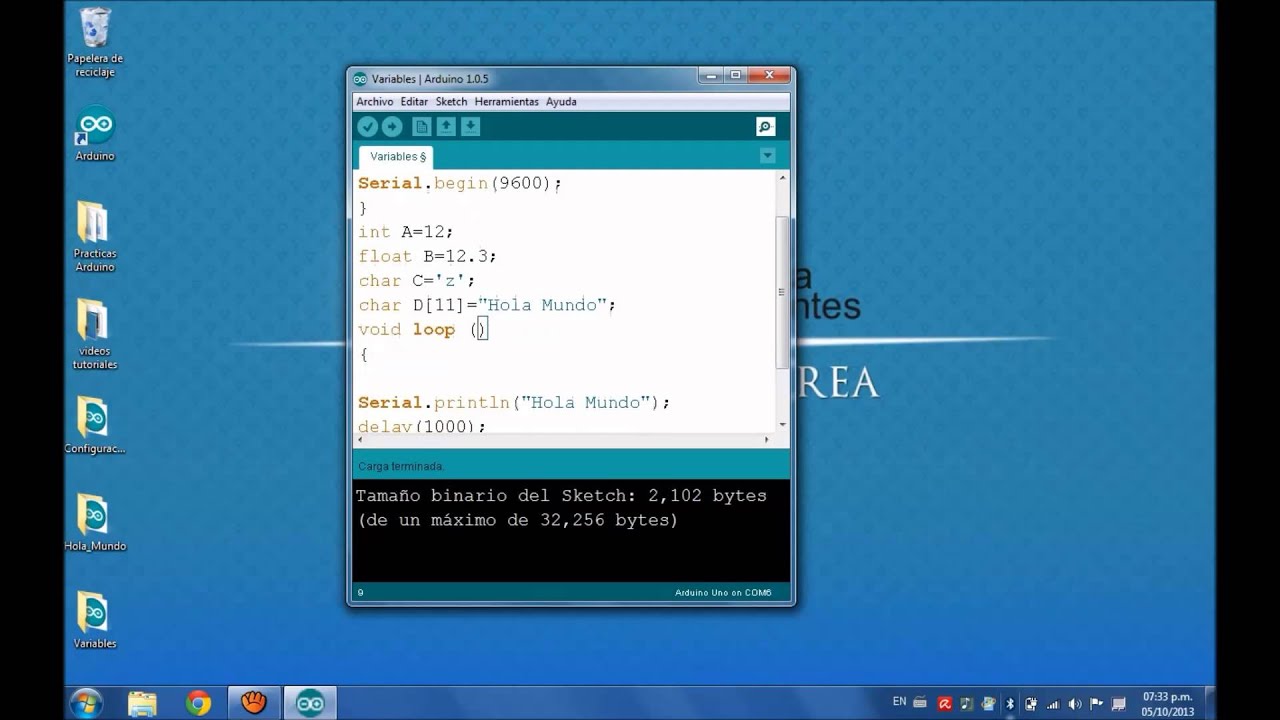Minimize the Arduino window
Screen dimensions: 1280x720
click(x=710, y=75)
